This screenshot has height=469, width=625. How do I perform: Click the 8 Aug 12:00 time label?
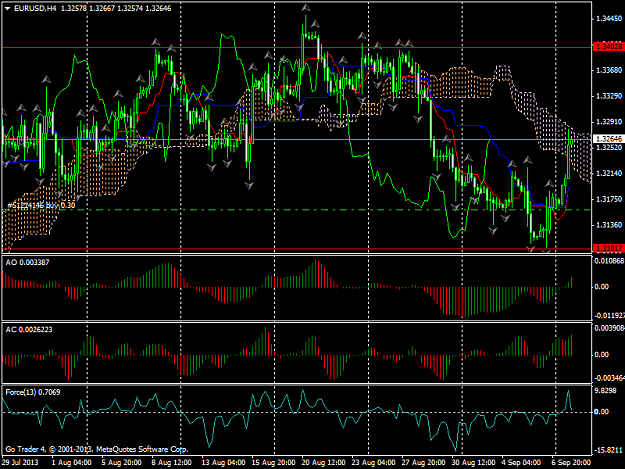coord(171,462)
